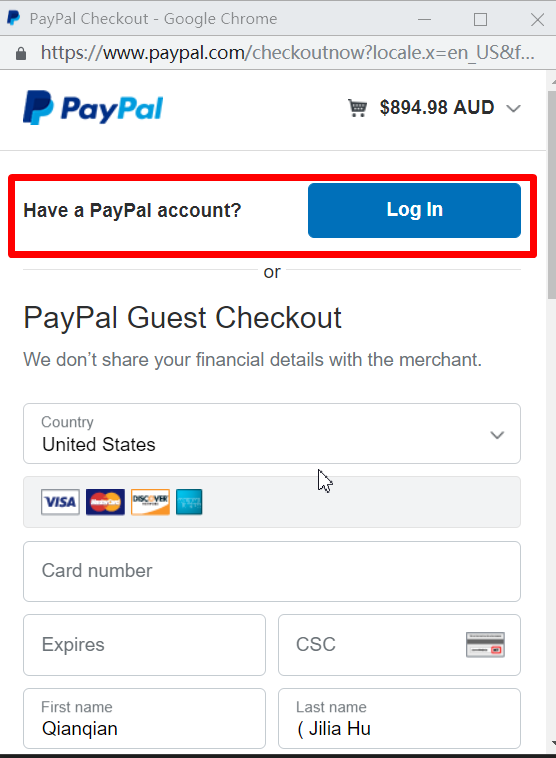556x758 pixels.
Task: Click the page vertical scrollbar thumb
Action: (552, 194)
